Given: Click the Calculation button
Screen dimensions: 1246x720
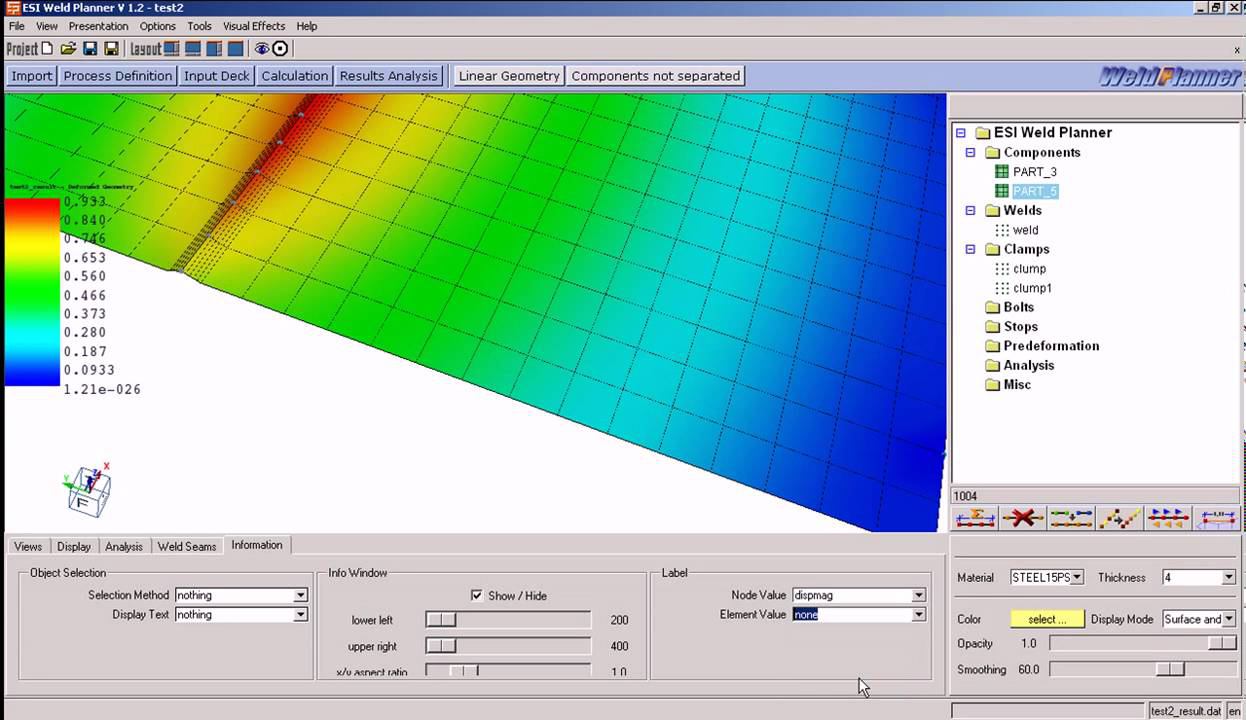Looking at the screenshot, I should 294,76.
